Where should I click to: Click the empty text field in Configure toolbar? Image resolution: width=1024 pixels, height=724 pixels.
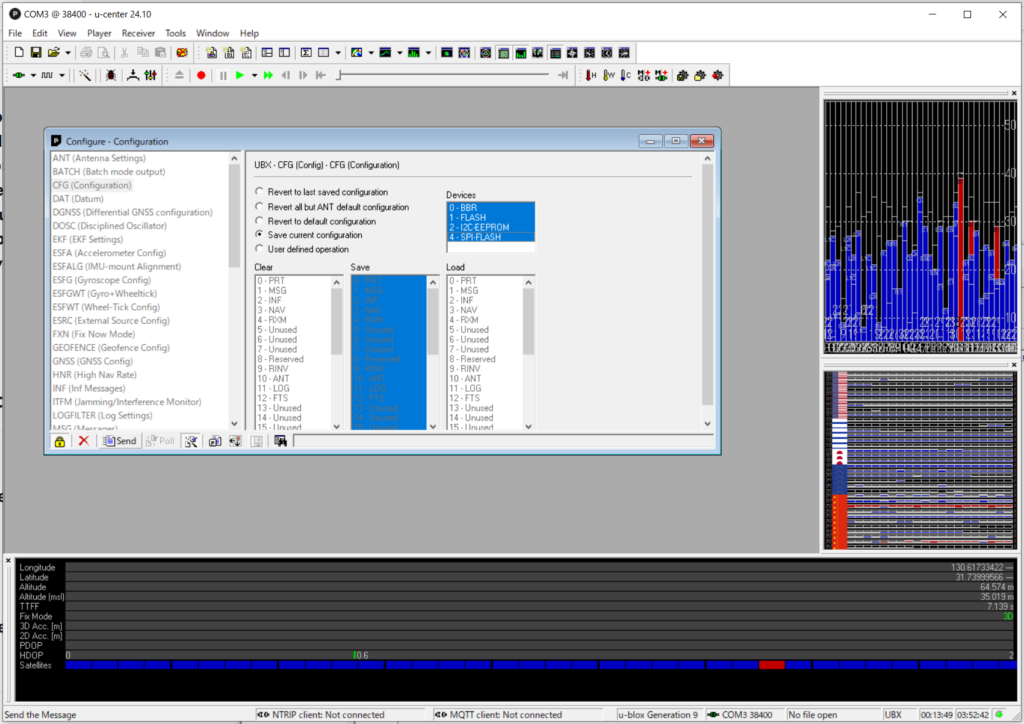(503, 441)
